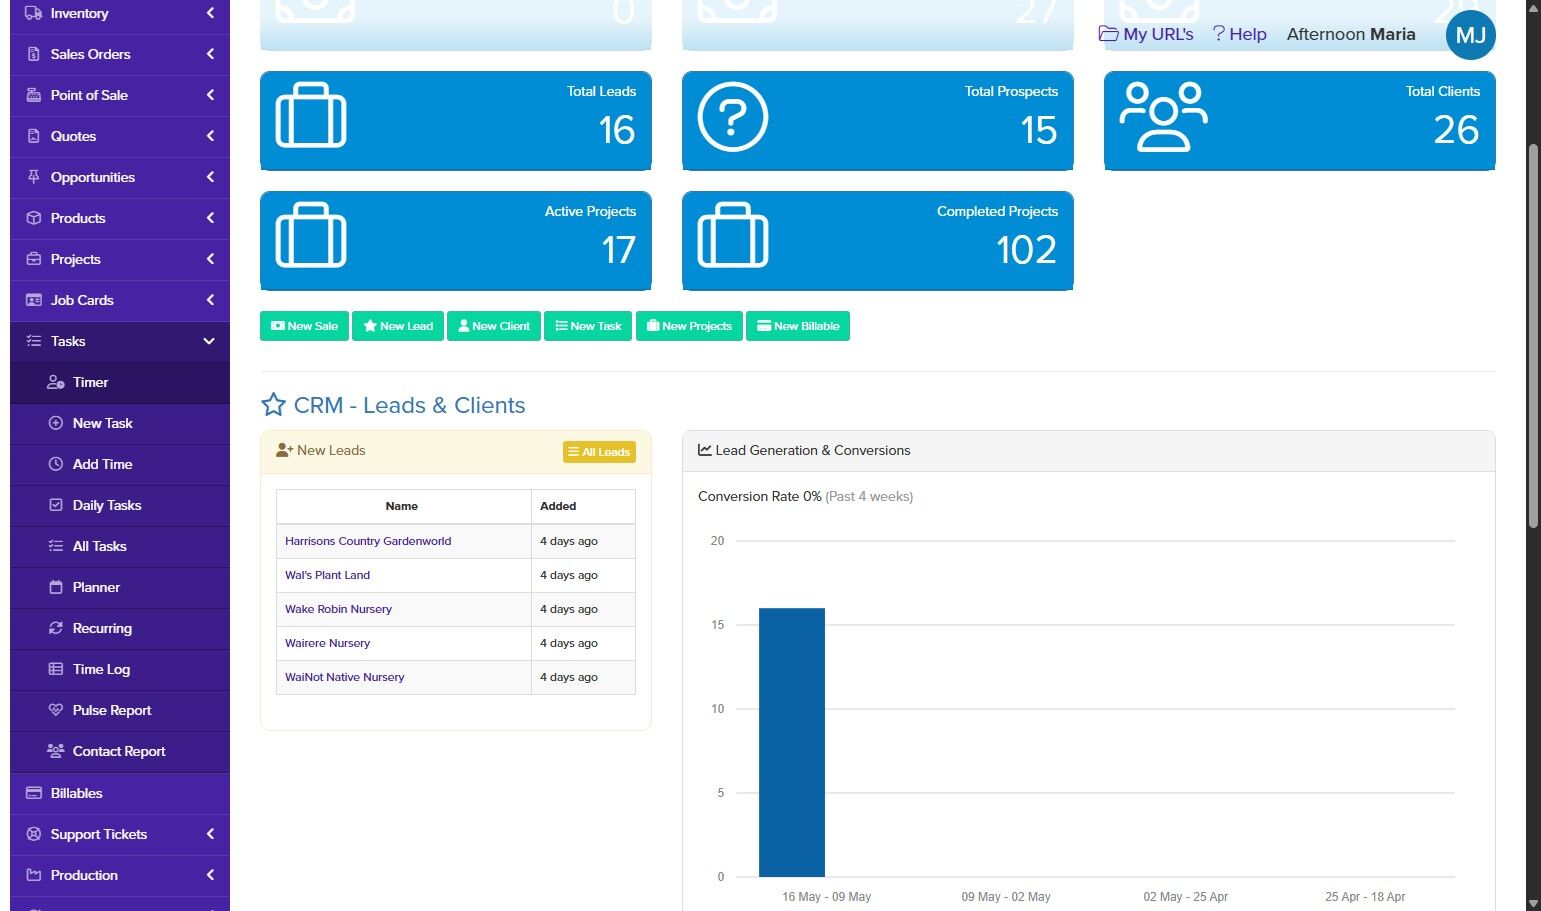This screenshot has width=1541, height=911.
Task: Click the 16 May - 09 May chart bar
Action: (x=792, y=742)
